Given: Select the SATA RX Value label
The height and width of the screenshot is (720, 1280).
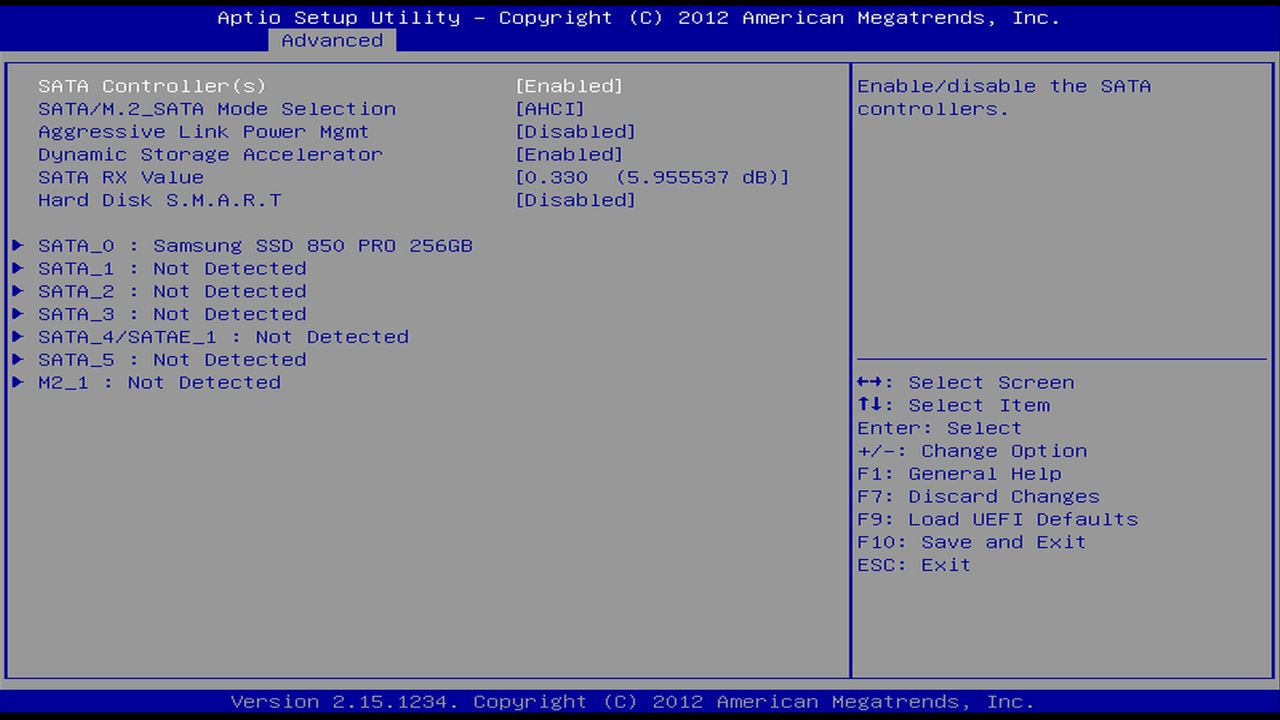Looking at the screenshot, I should click(x=121, y=177).
